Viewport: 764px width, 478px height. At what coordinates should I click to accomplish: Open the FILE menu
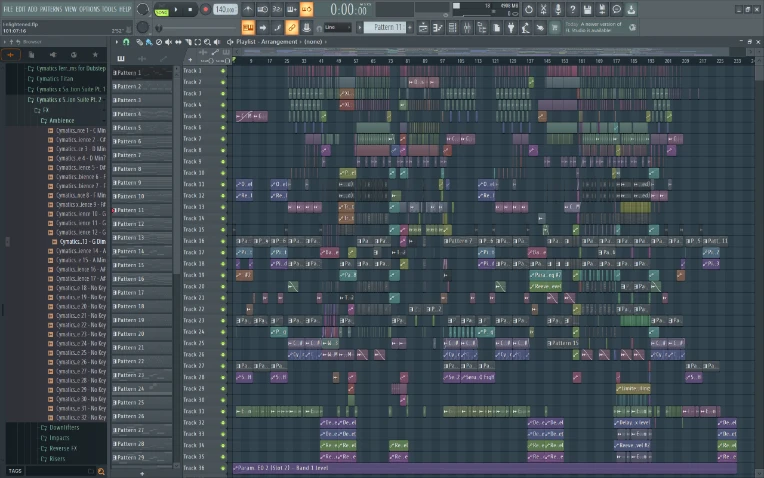point(8,9)
